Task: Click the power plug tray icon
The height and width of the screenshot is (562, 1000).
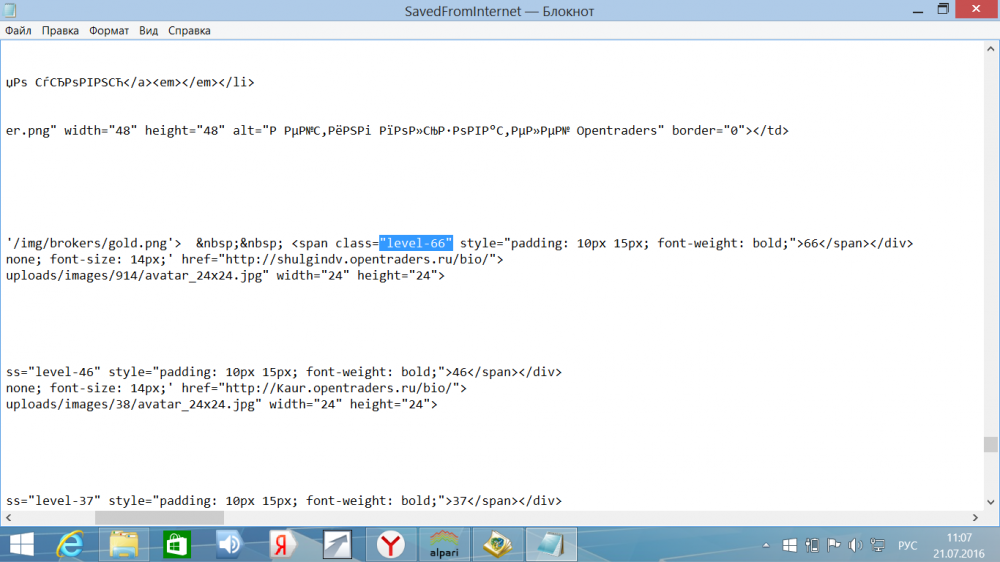Action: coord(812,545)
